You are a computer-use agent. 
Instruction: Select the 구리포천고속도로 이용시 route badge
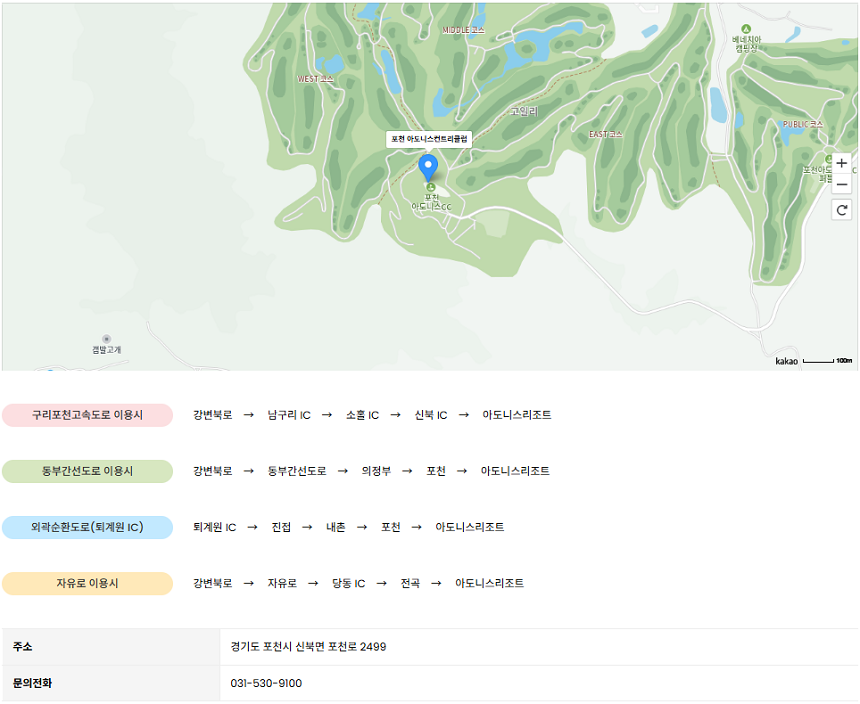coord(87,415)
